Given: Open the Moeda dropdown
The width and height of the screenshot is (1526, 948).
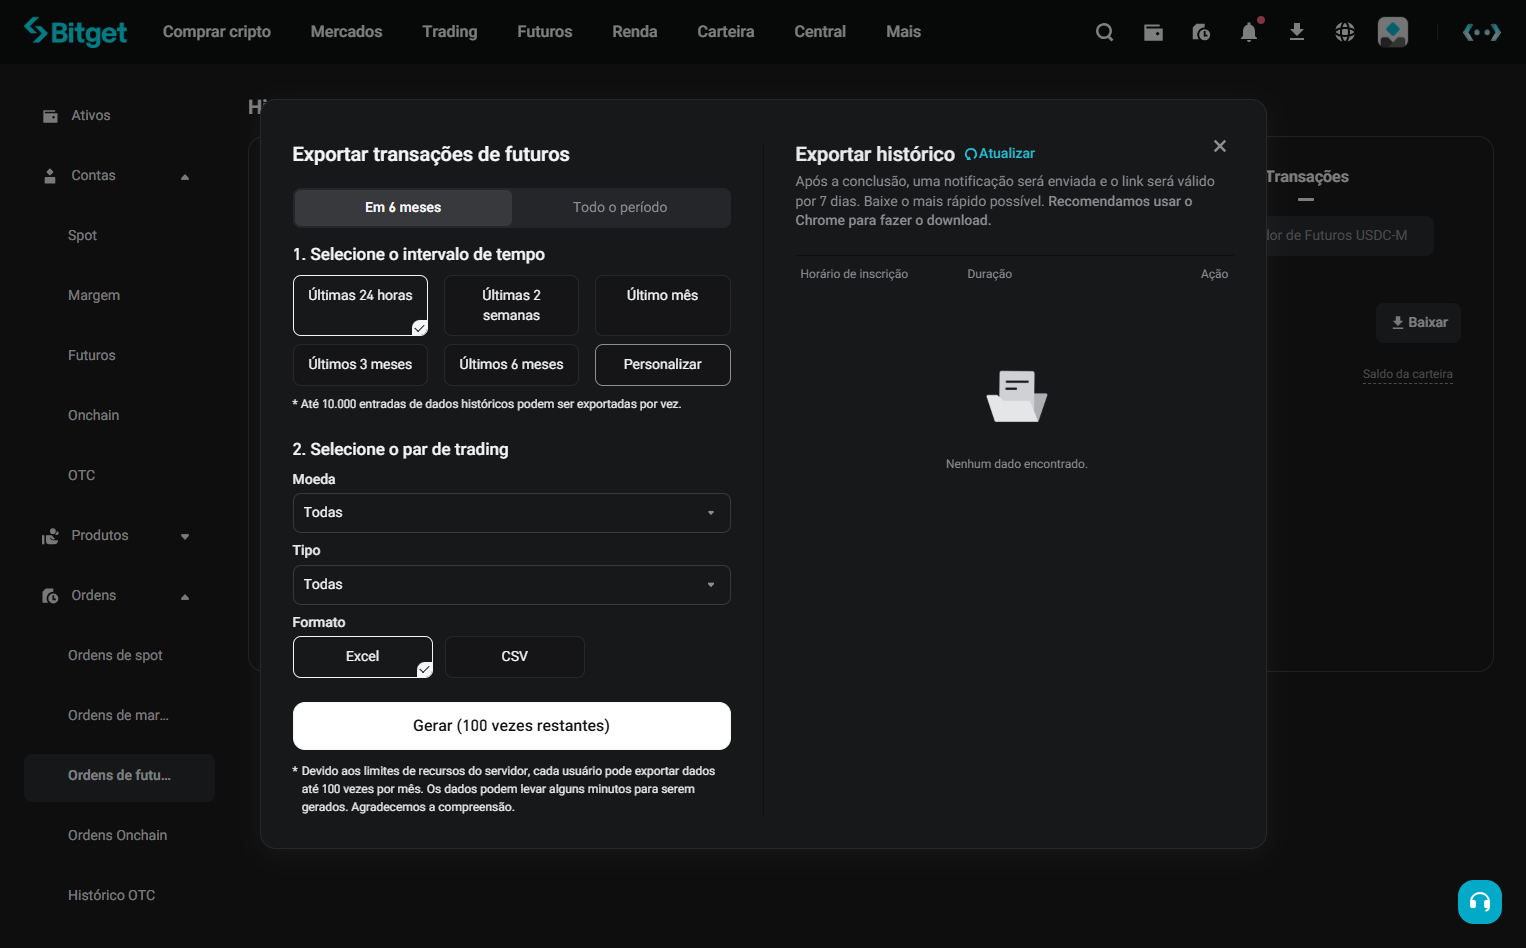Looking at the screenshot, I should [x=511, y=513].
